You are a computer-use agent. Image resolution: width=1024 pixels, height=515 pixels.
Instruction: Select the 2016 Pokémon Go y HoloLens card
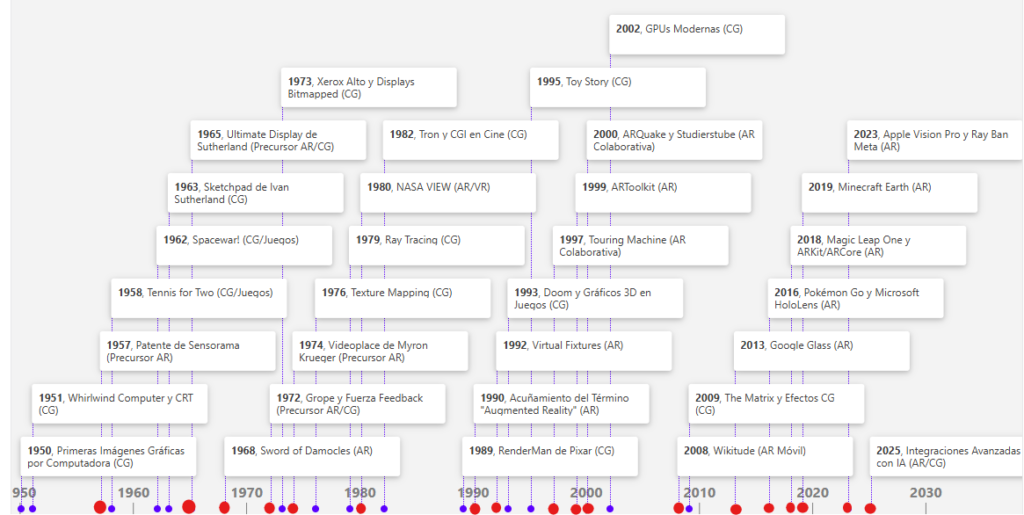point(856,298)
